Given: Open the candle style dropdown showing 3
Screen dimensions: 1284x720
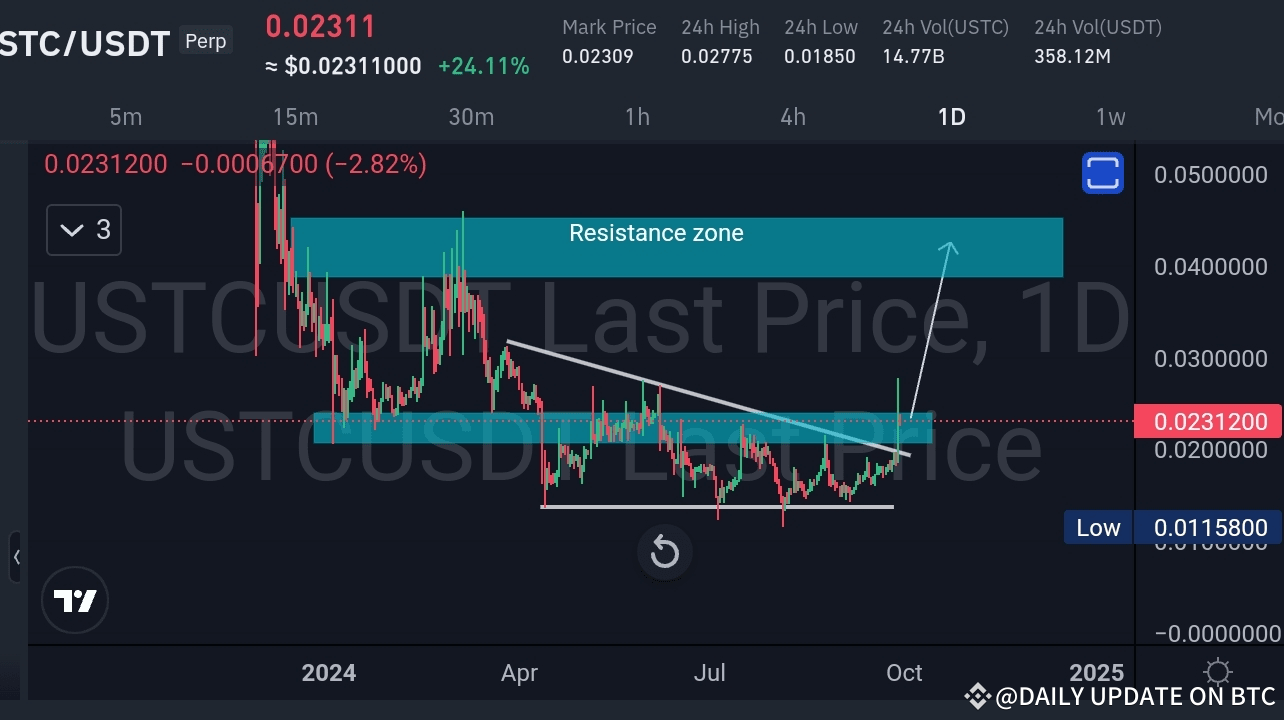Looking at the screenshot, I should 83,230.
